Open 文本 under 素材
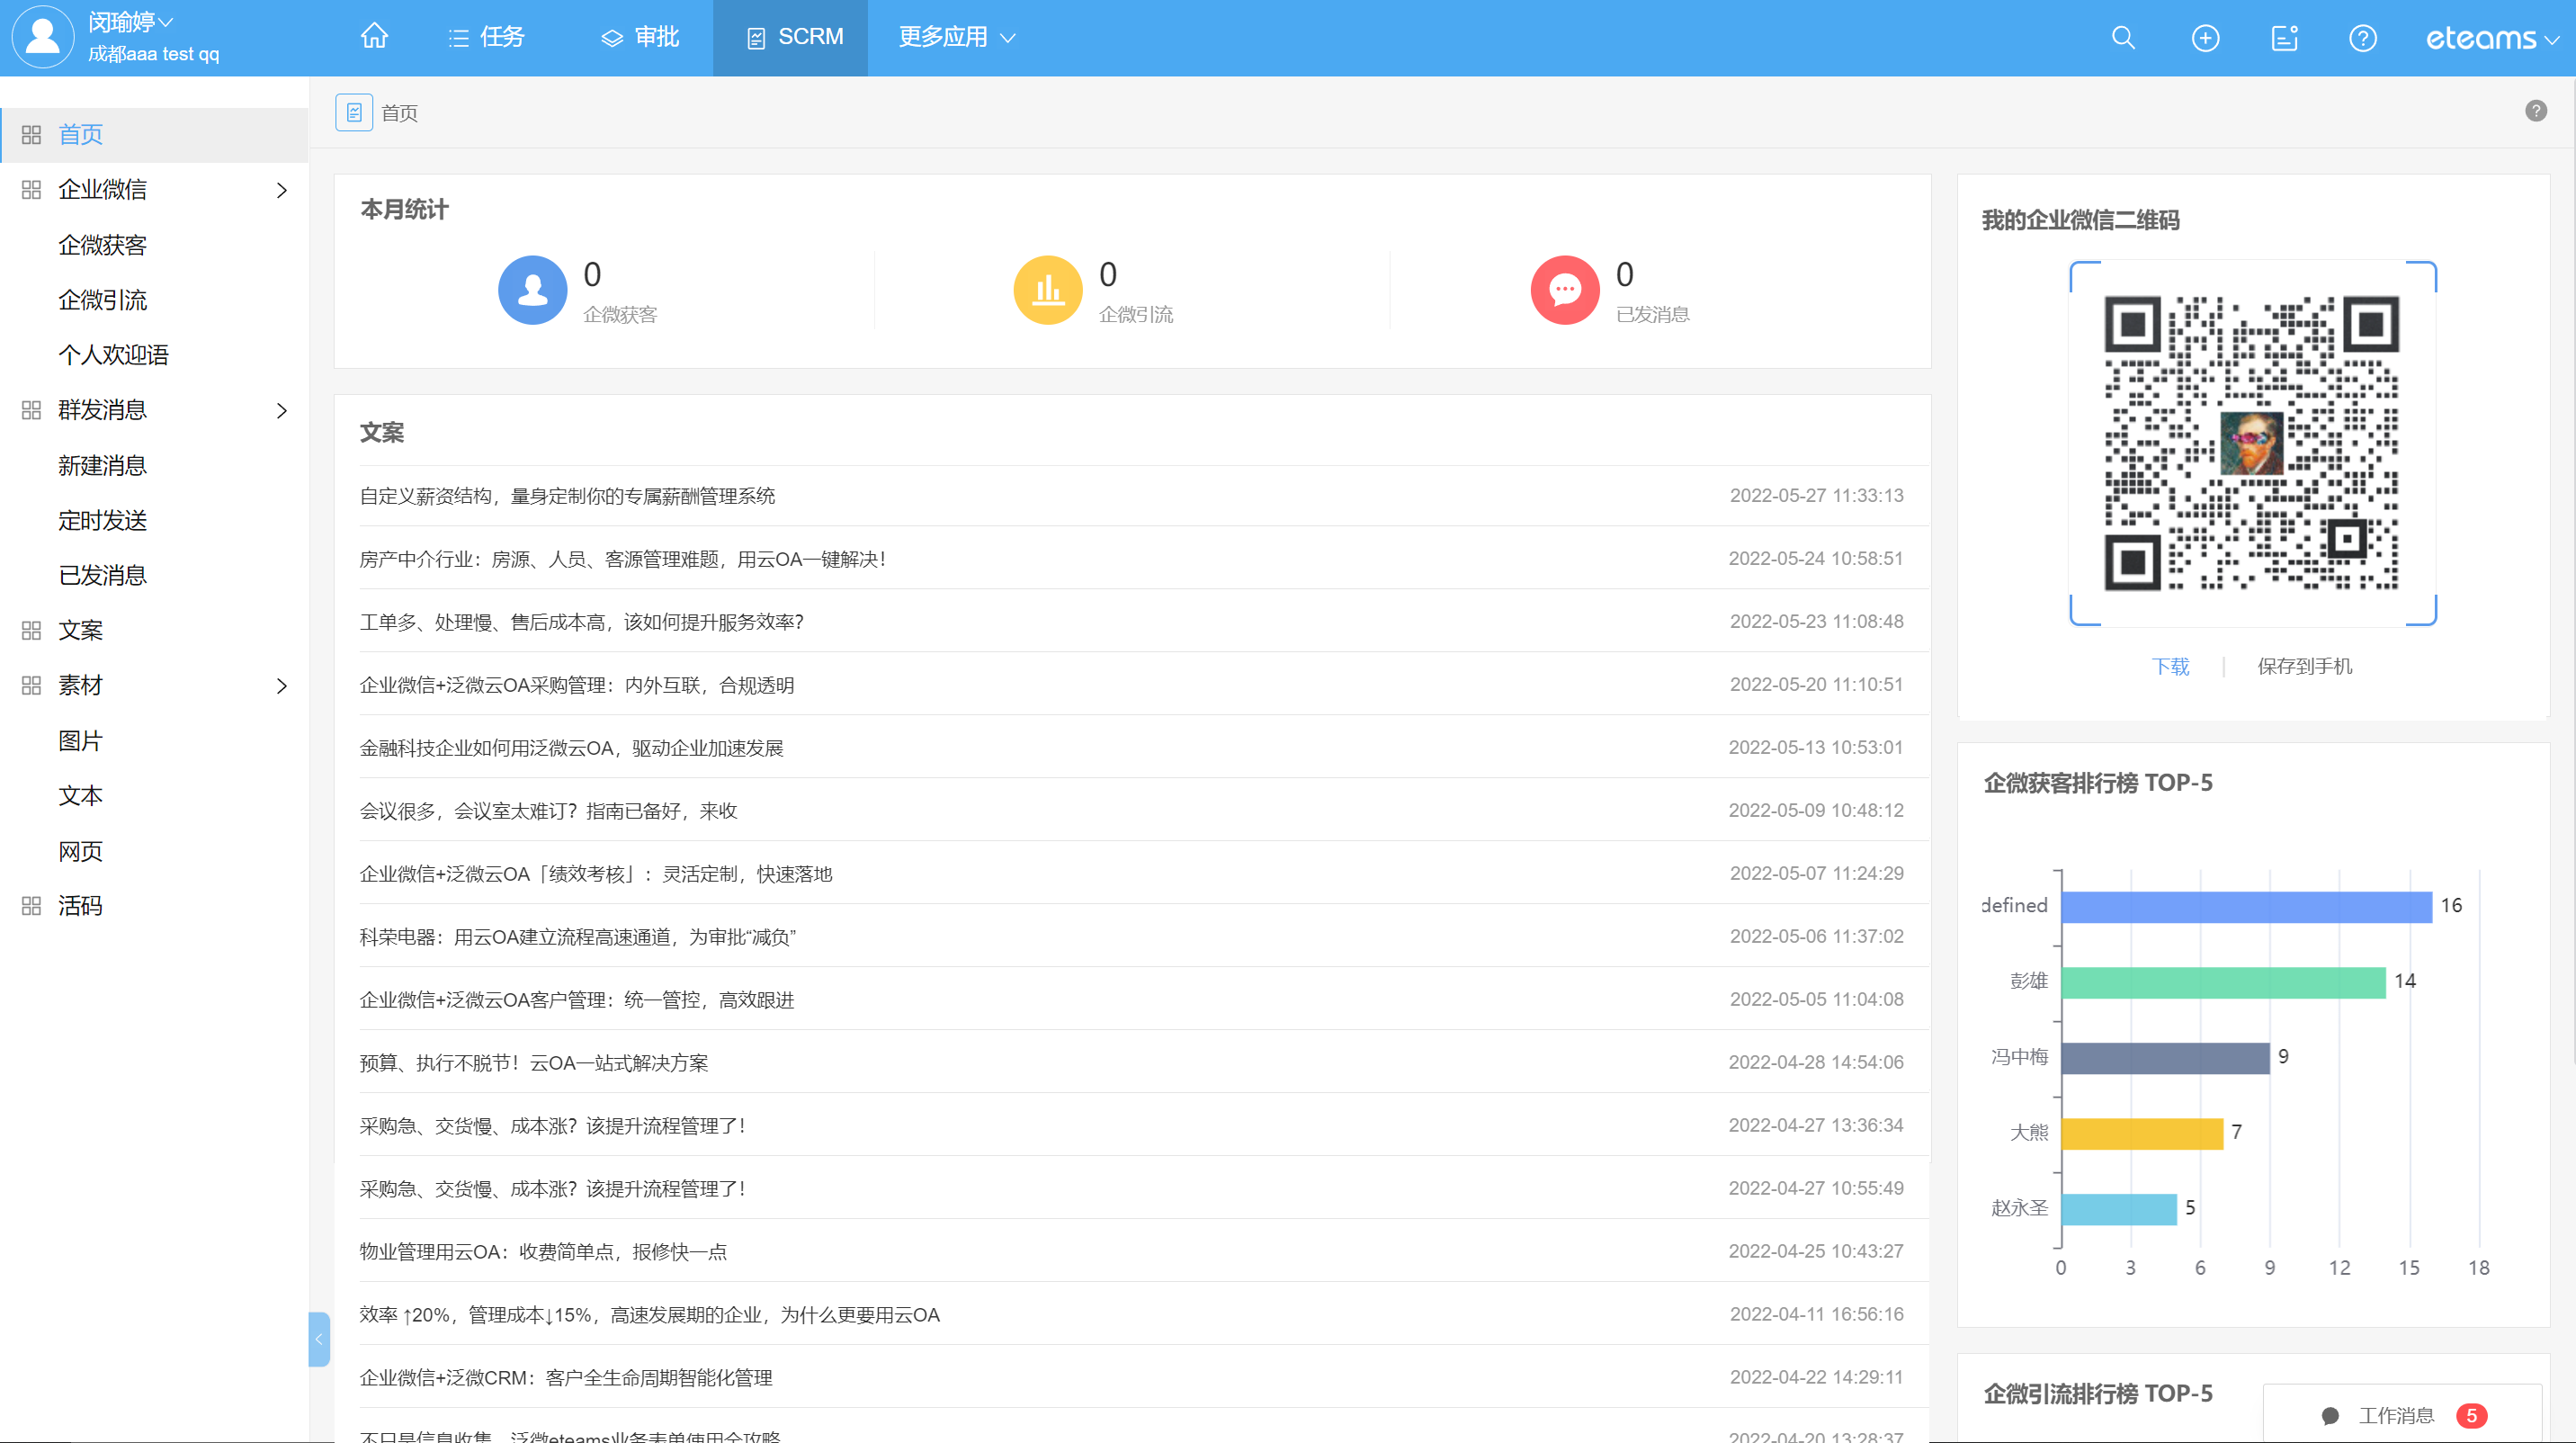This screenshot has width=2576, height=1443. 80,796
